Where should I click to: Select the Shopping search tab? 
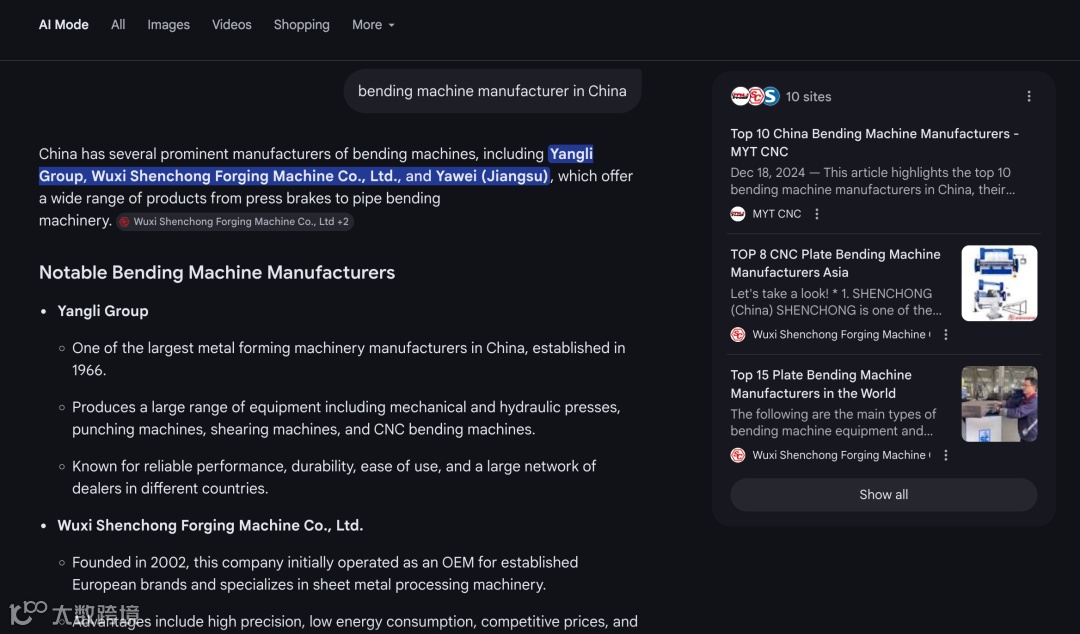301,25
